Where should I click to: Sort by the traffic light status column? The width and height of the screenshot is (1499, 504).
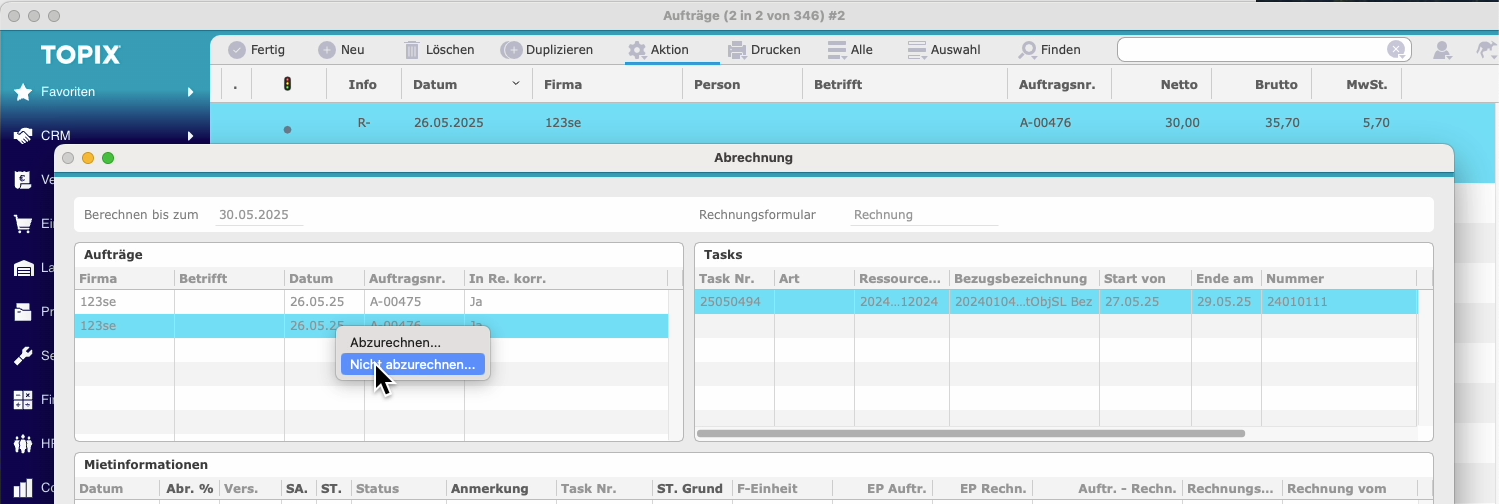pyautogui.click(x=288, y=85)
